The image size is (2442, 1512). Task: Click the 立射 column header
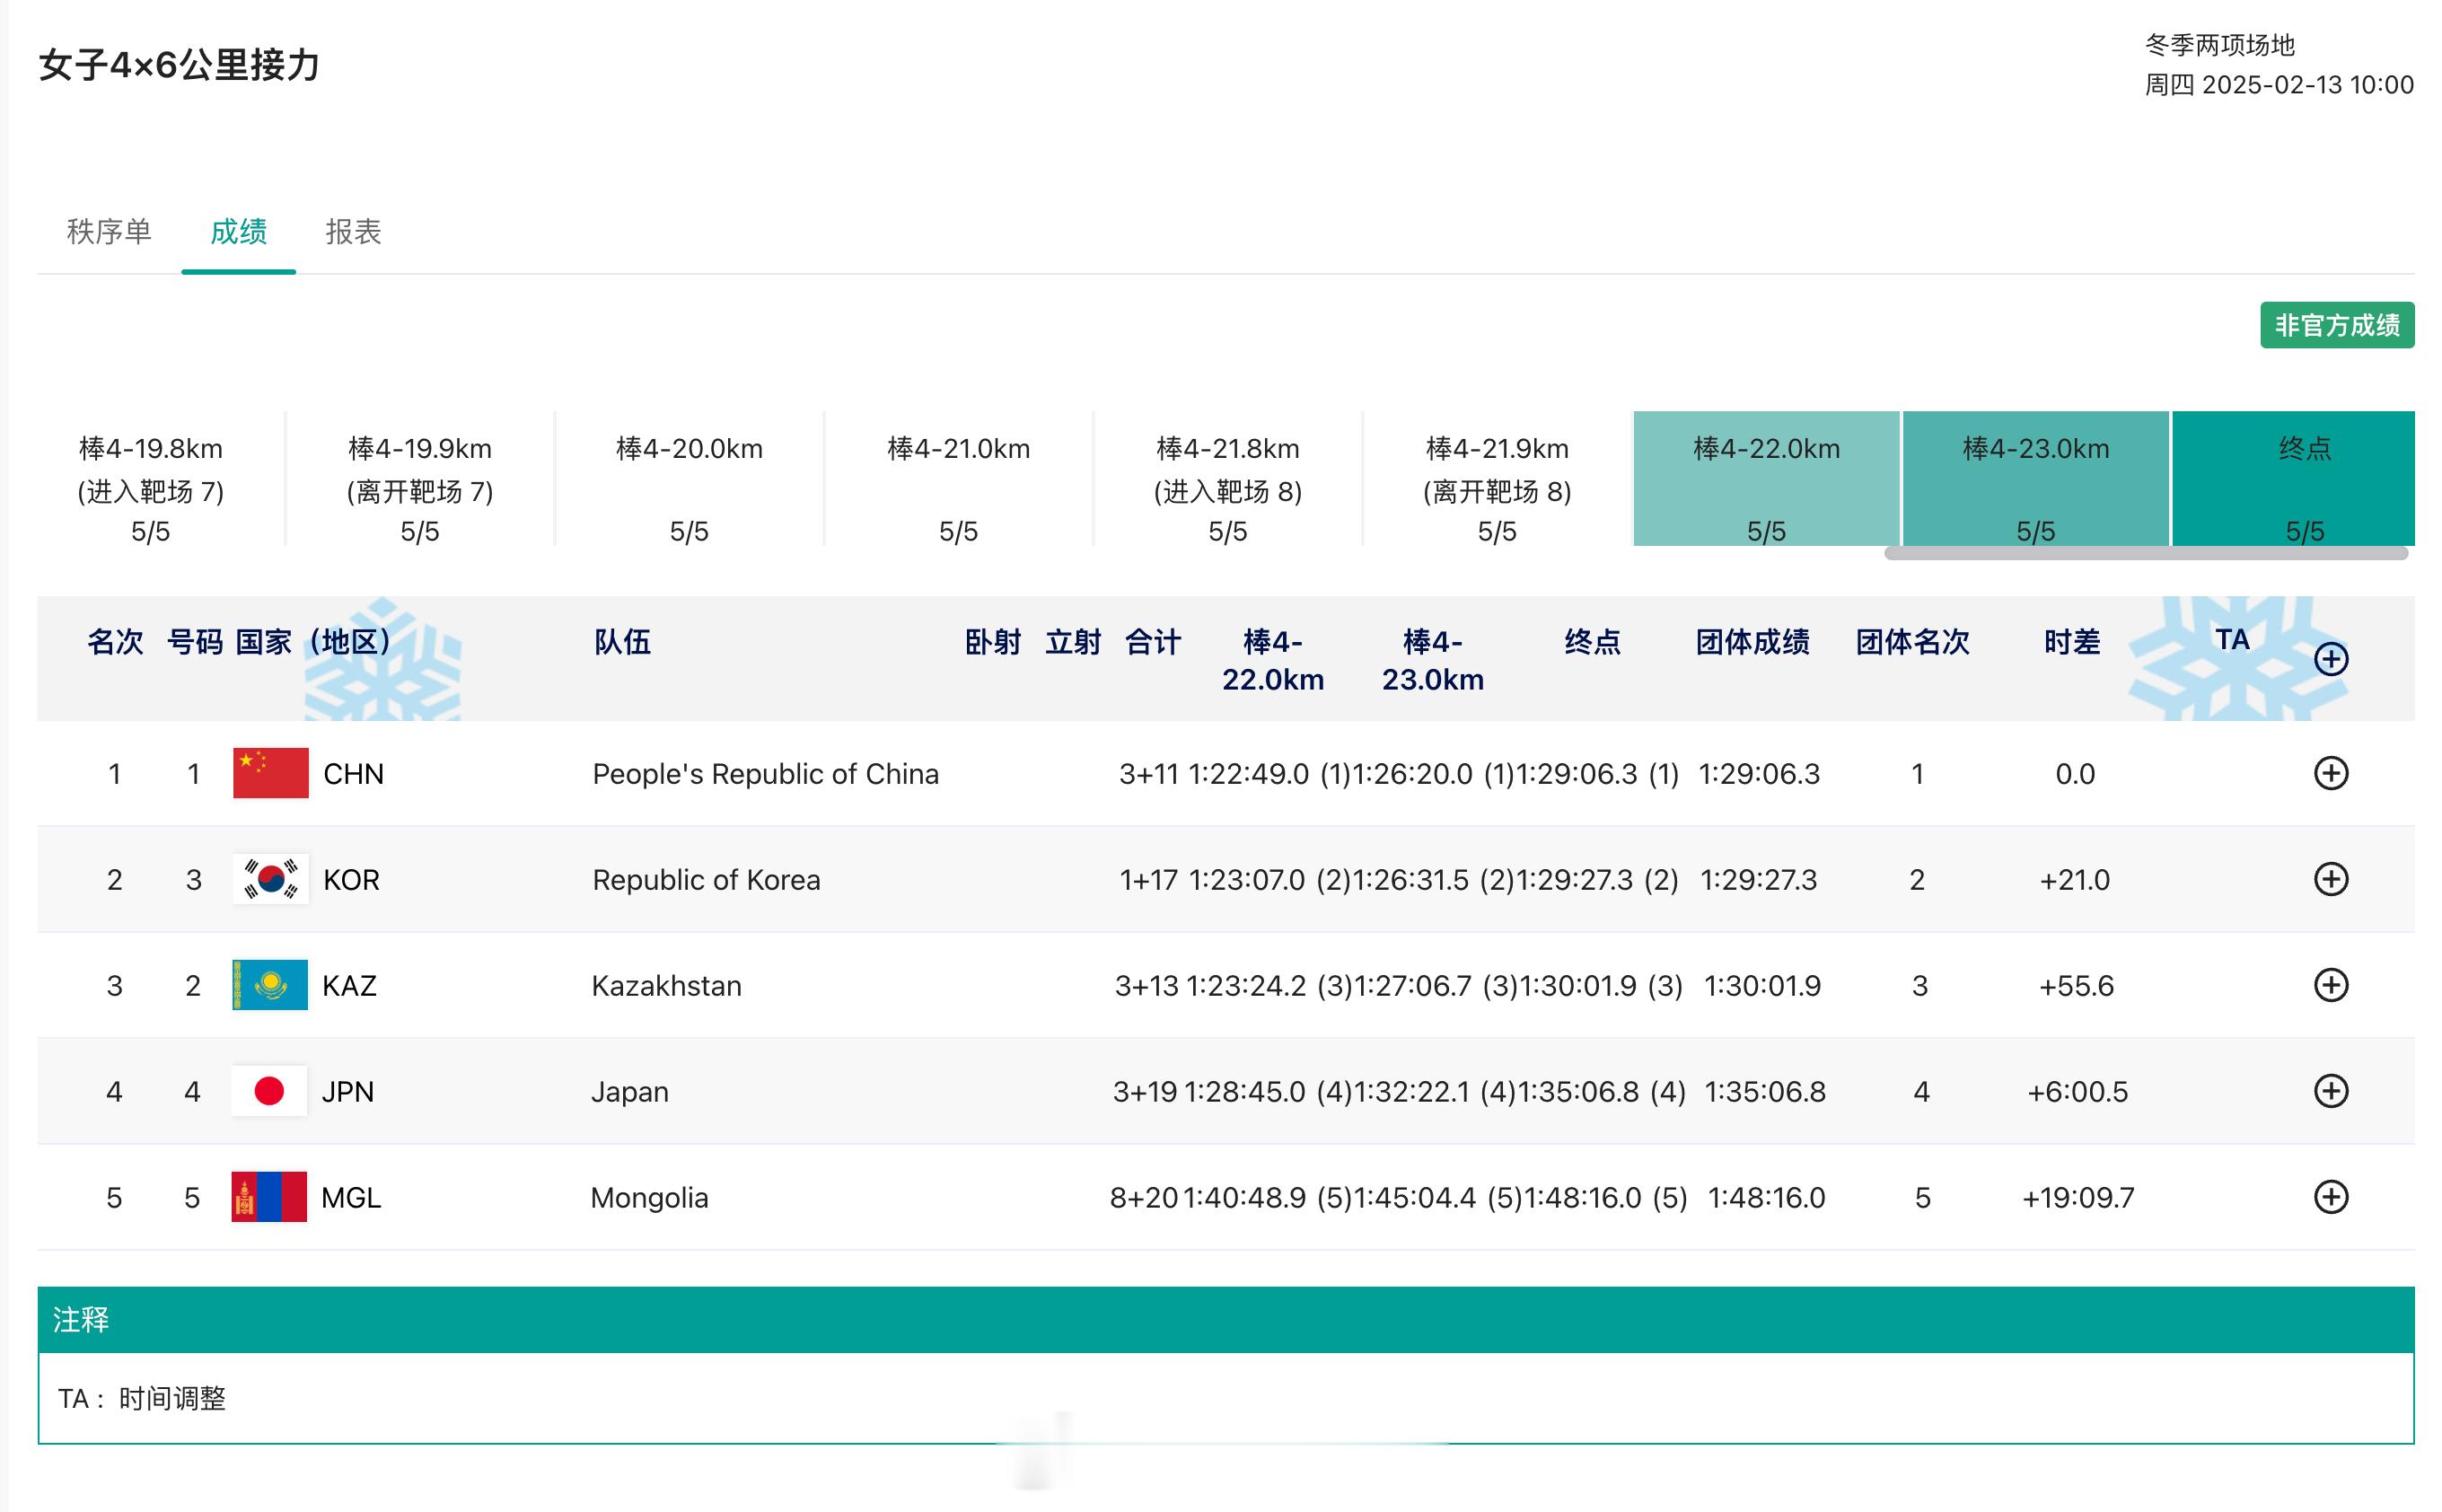(x=1073, y=642)
